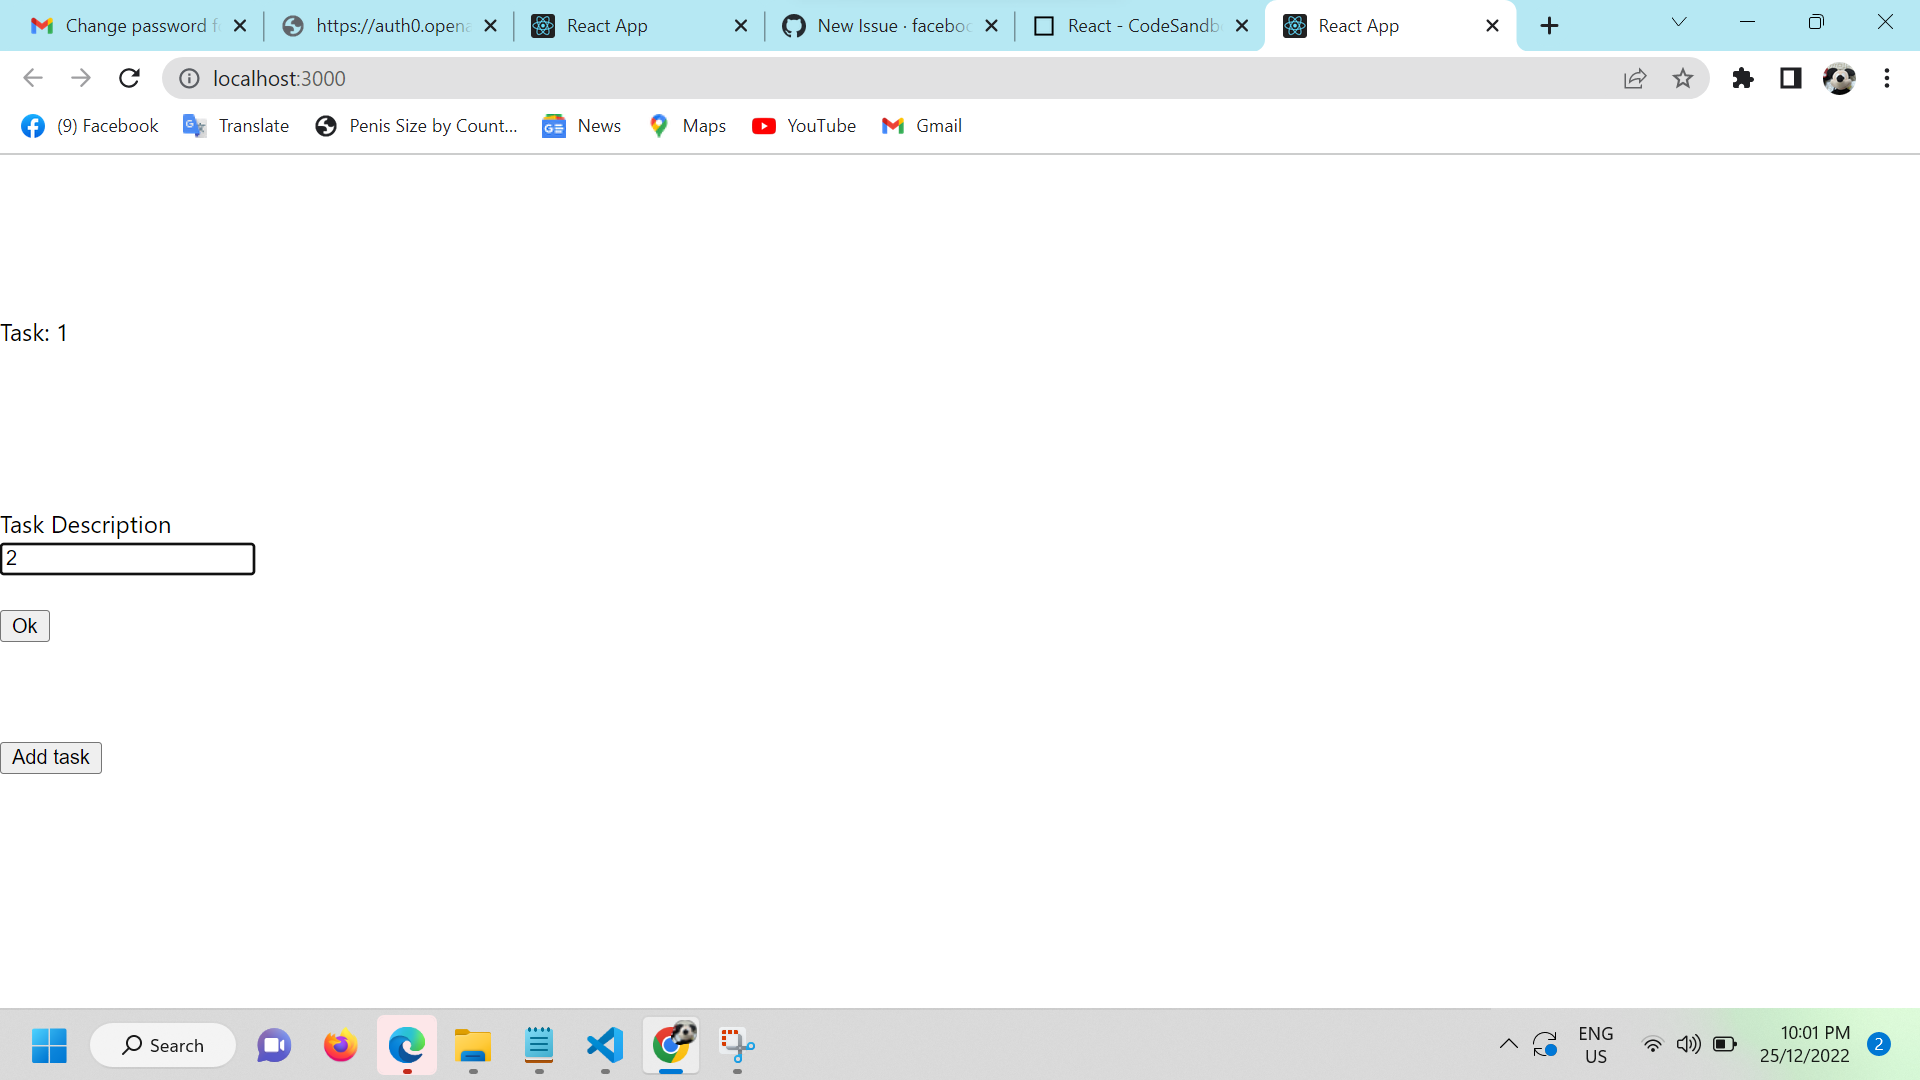Image resolution: width=1920 pixels, height=1080 pixels.
Task: Click the Ok button
Action: 24,625
